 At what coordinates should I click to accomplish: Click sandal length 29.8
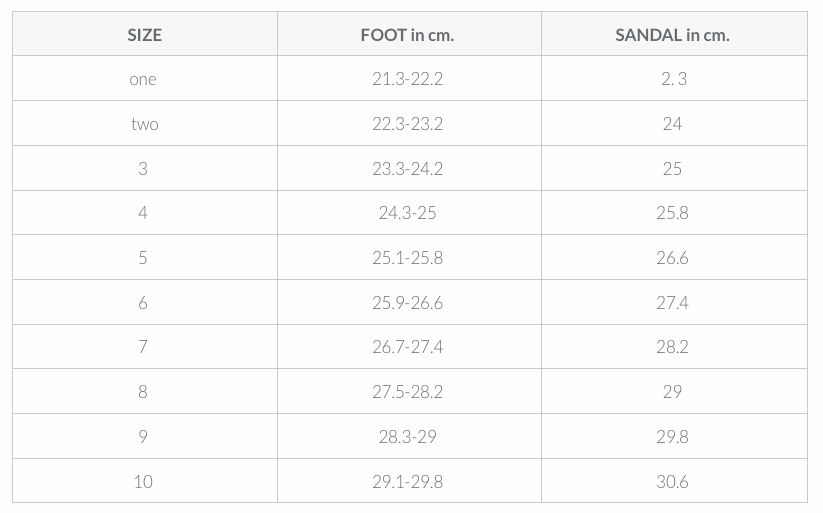(672, 436)
